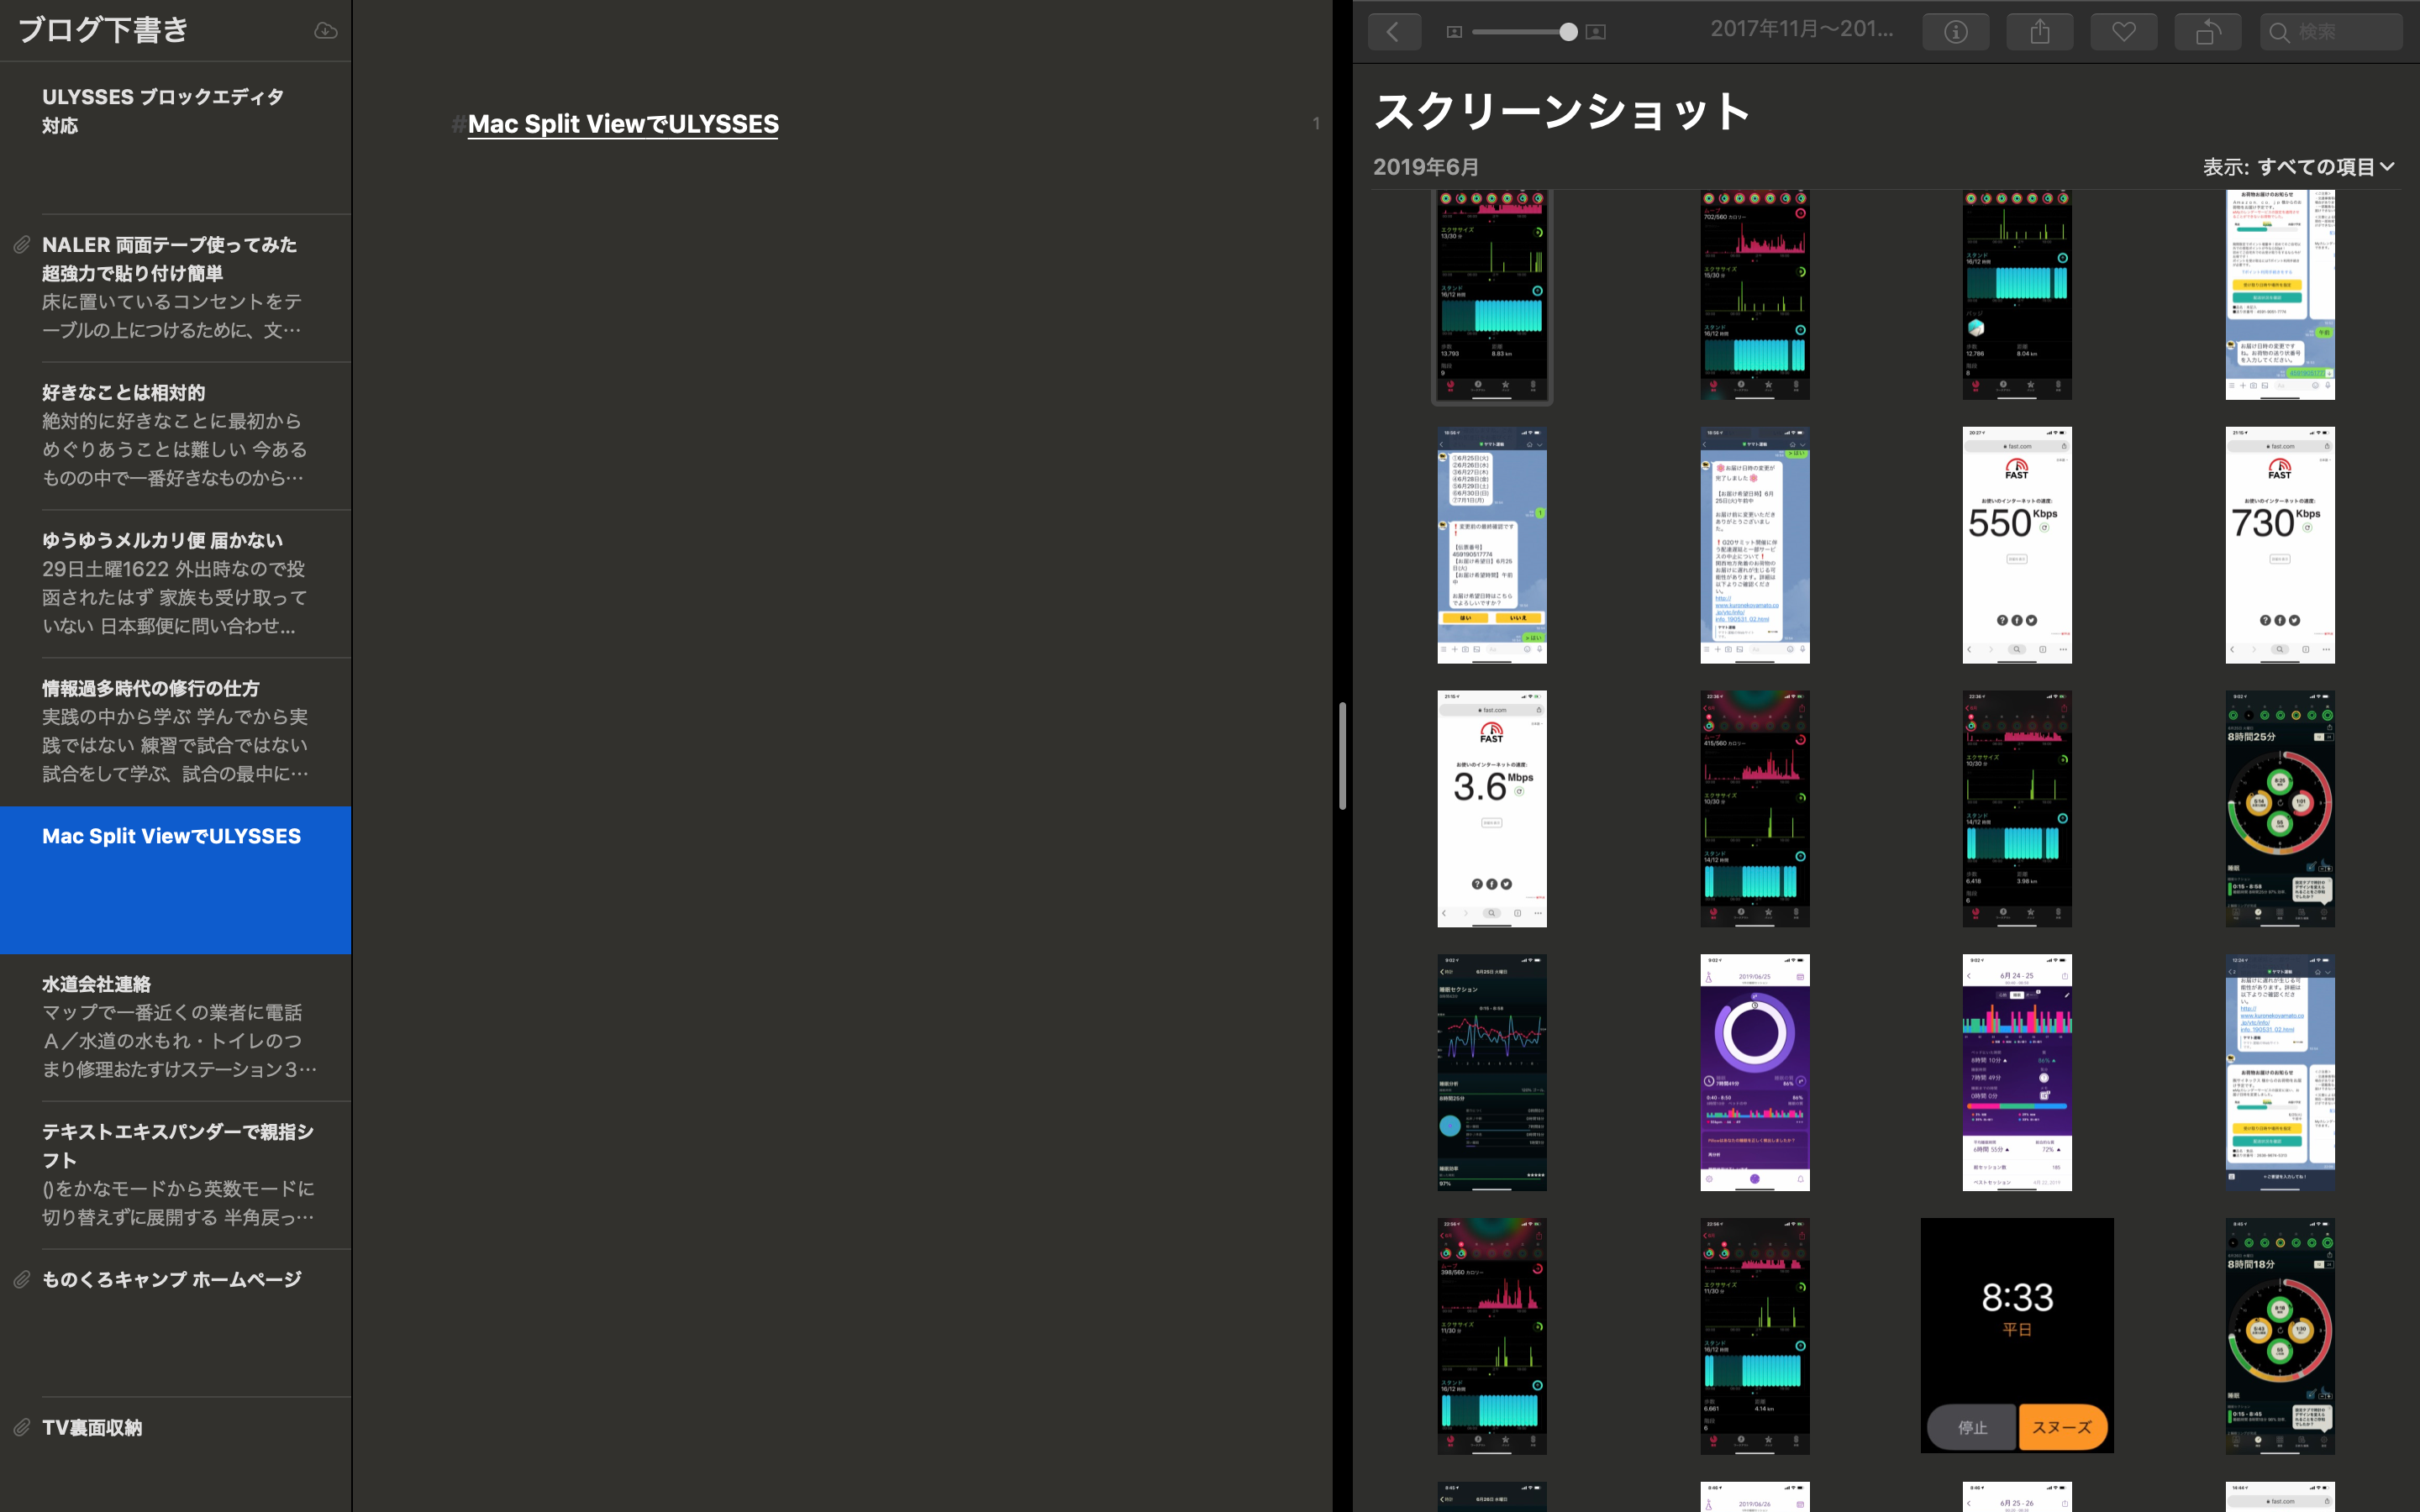Click the iCloud sync icon in Ulysses header
Screen dimensions: 2420x1512
pyautogui.click(x=325, y=31)
